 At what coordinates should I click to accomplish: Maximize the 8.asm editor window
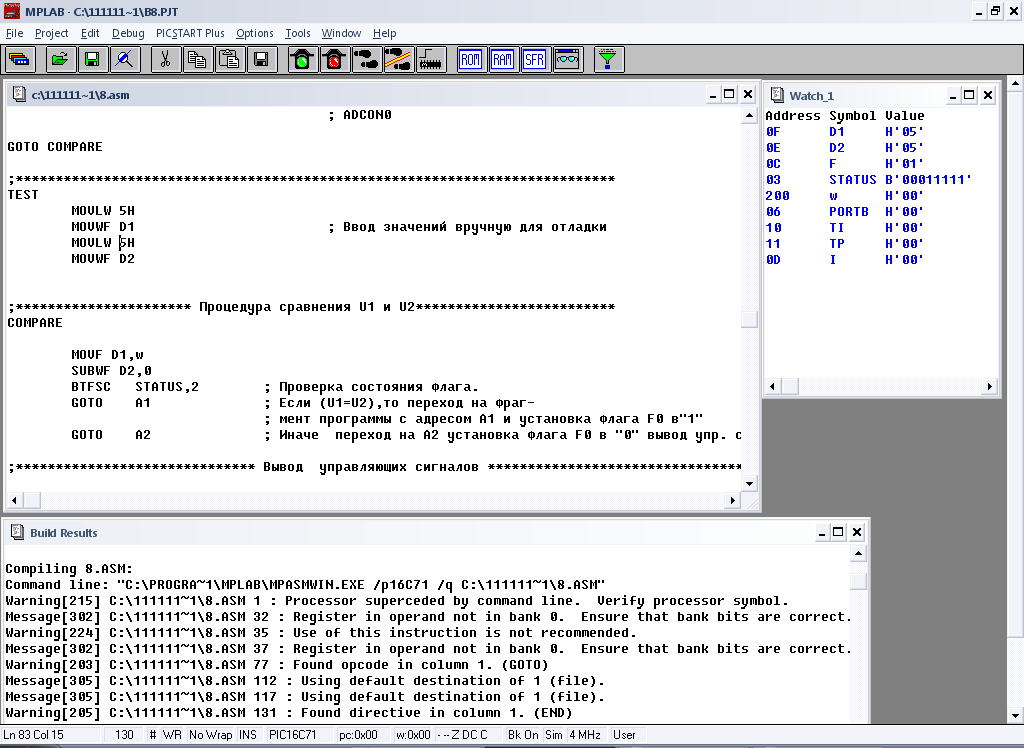[x=729, y=94]
